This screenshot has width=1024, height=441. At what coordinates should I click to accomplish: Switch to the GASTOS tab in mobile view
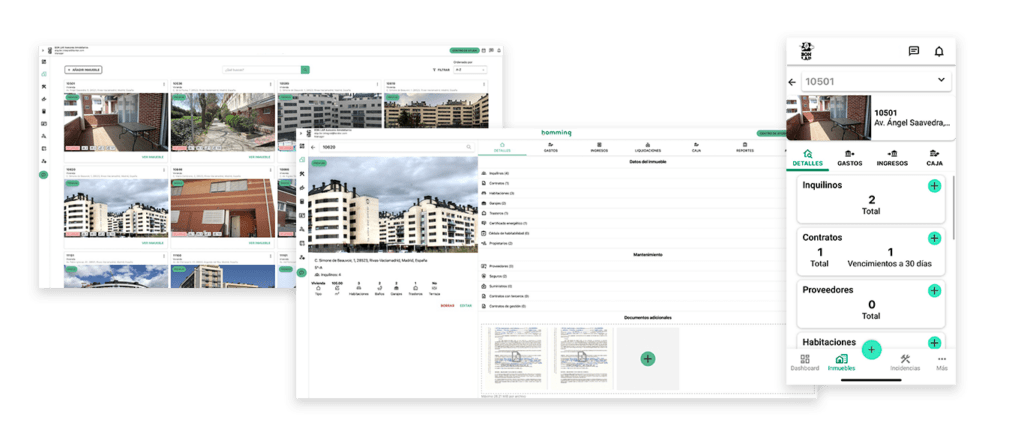pos(850,157)
